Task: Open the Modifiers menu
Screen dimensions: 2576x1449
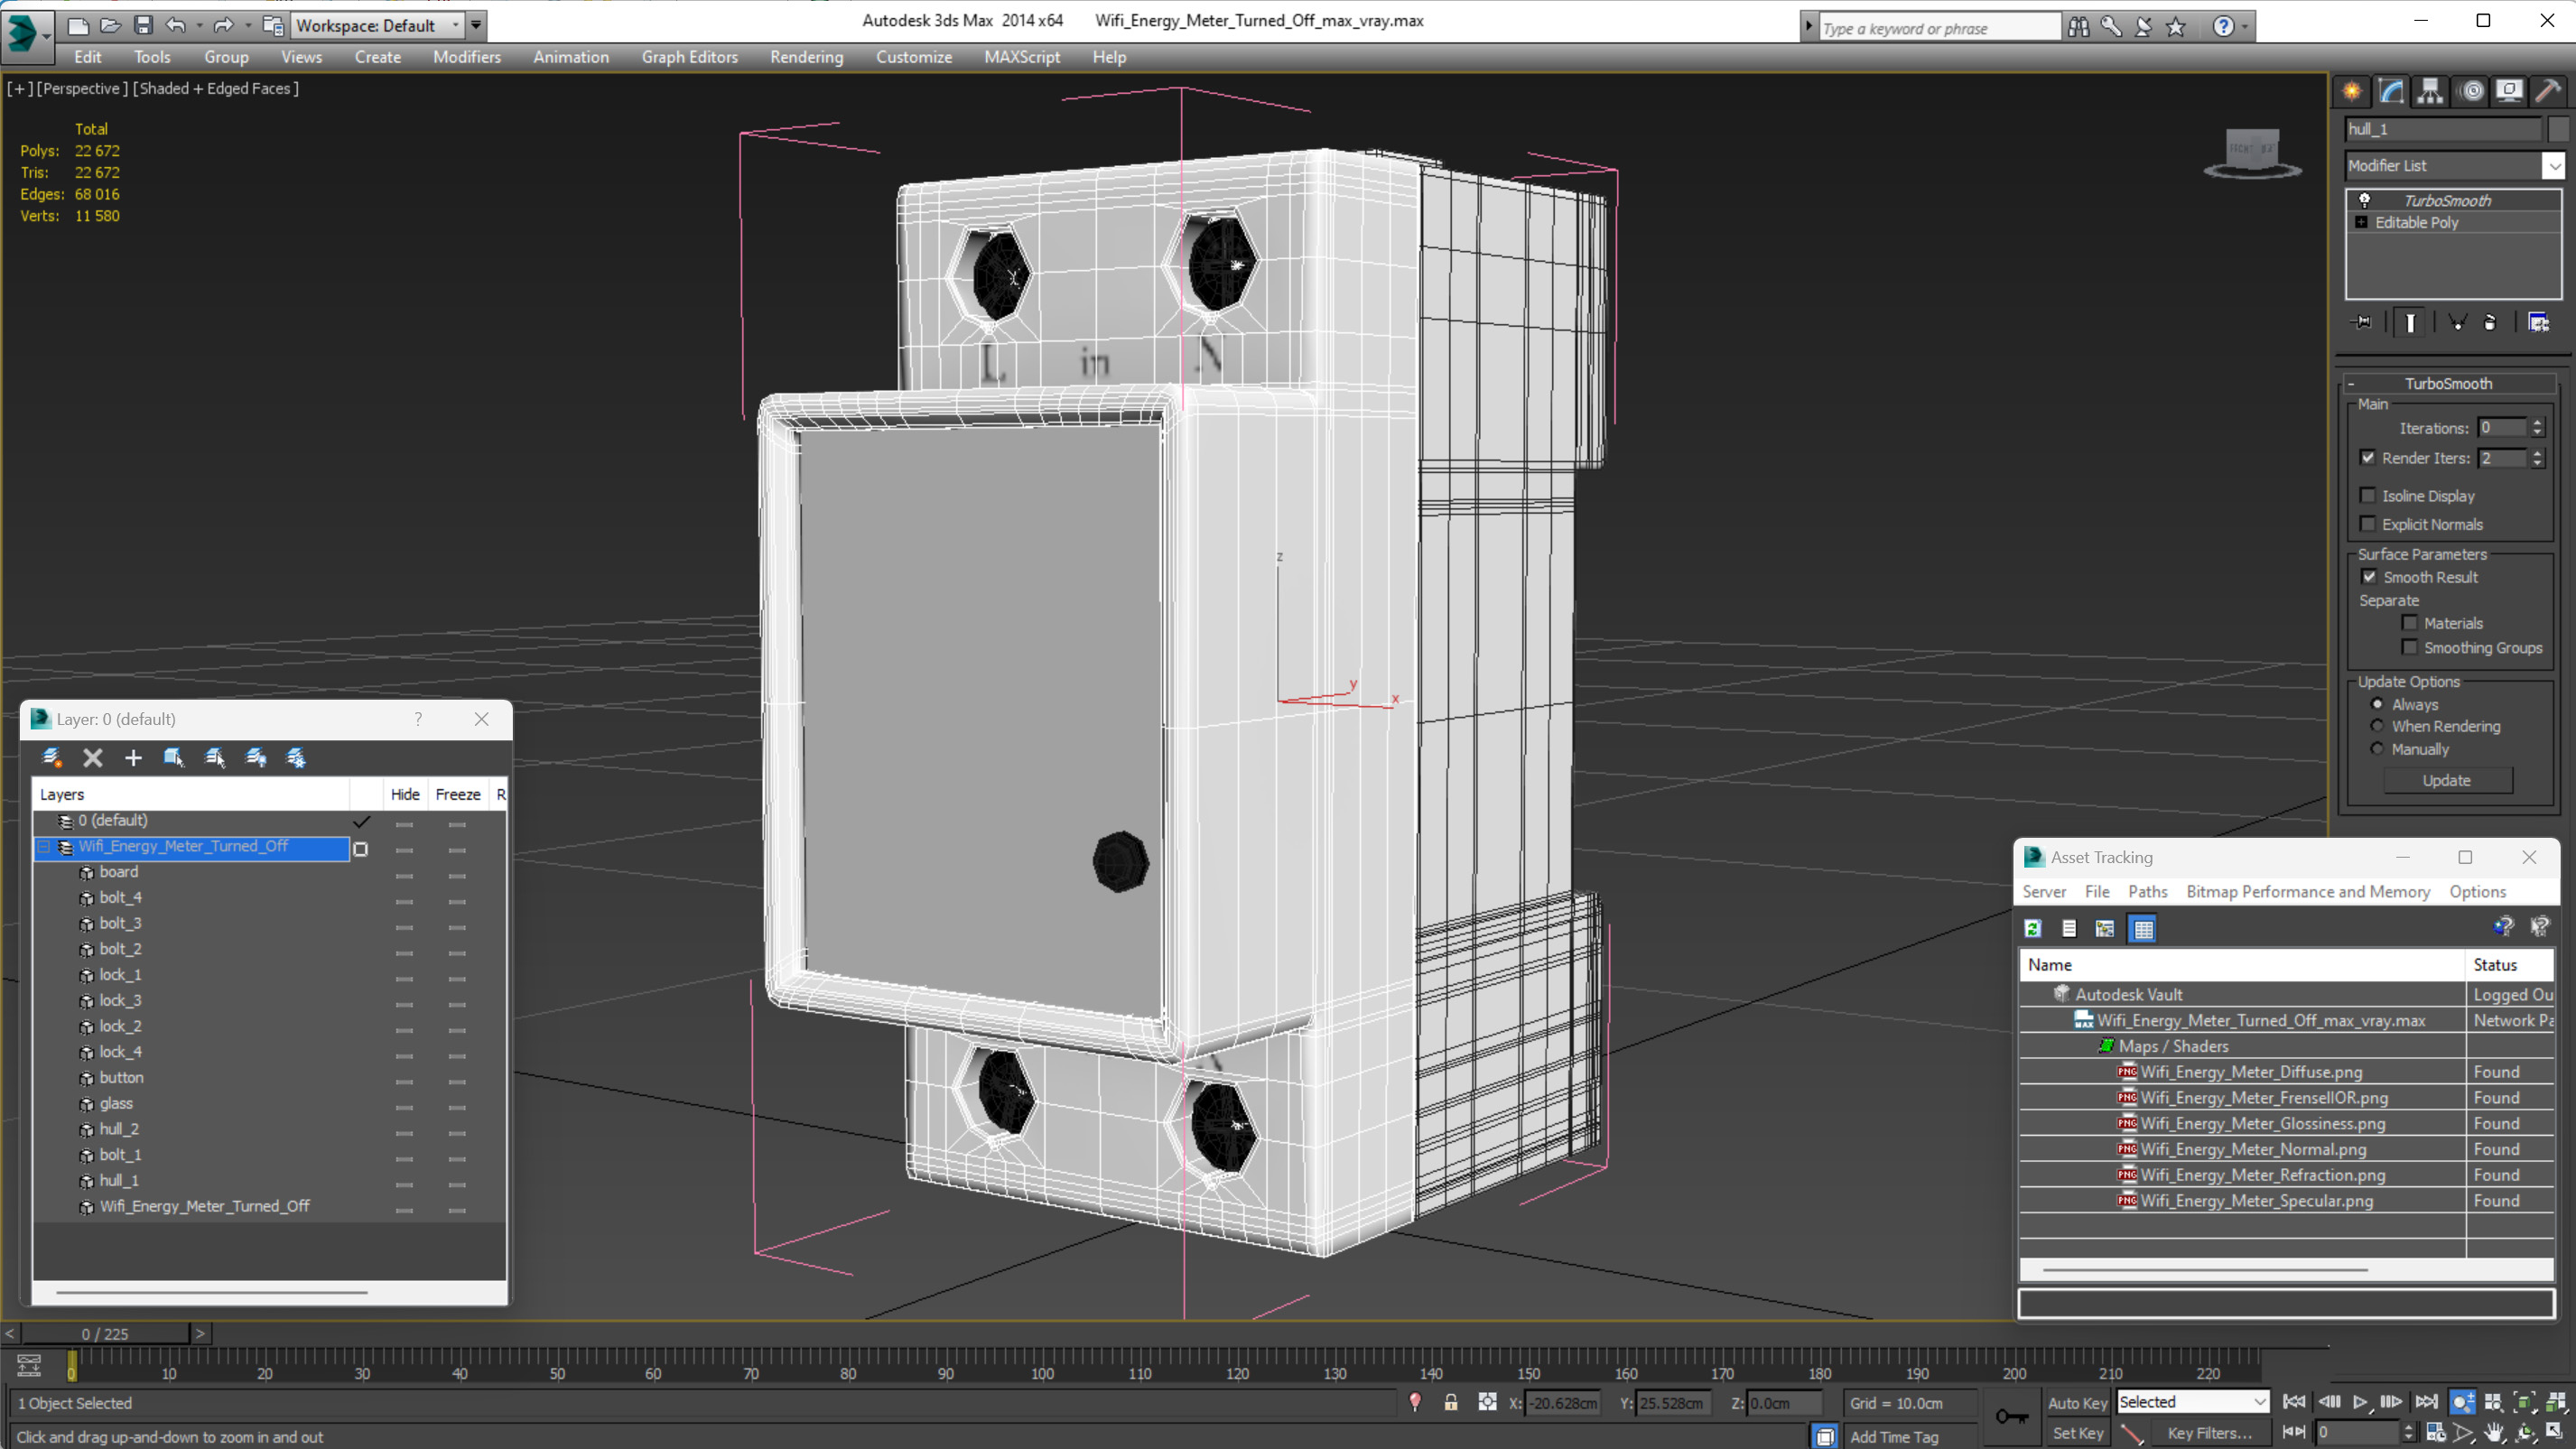Action: (x=467, y=57)
